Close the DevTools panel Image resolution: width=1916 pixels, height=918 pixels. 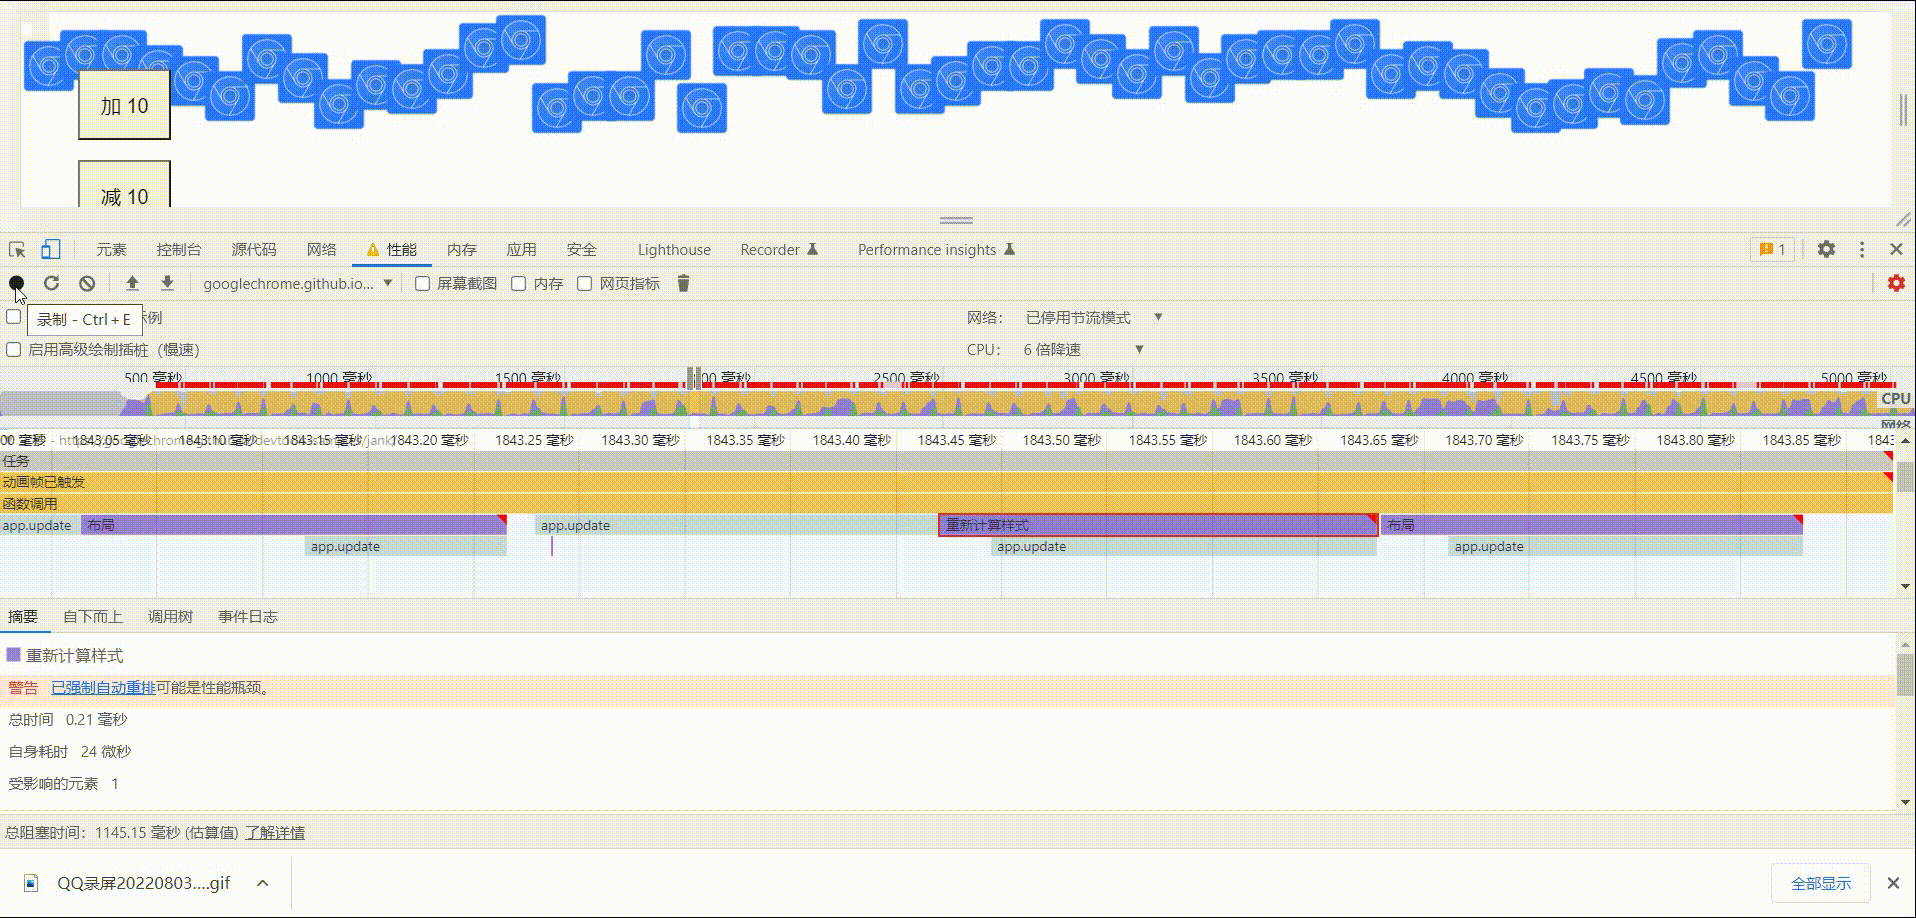(x=1896, y=249)
